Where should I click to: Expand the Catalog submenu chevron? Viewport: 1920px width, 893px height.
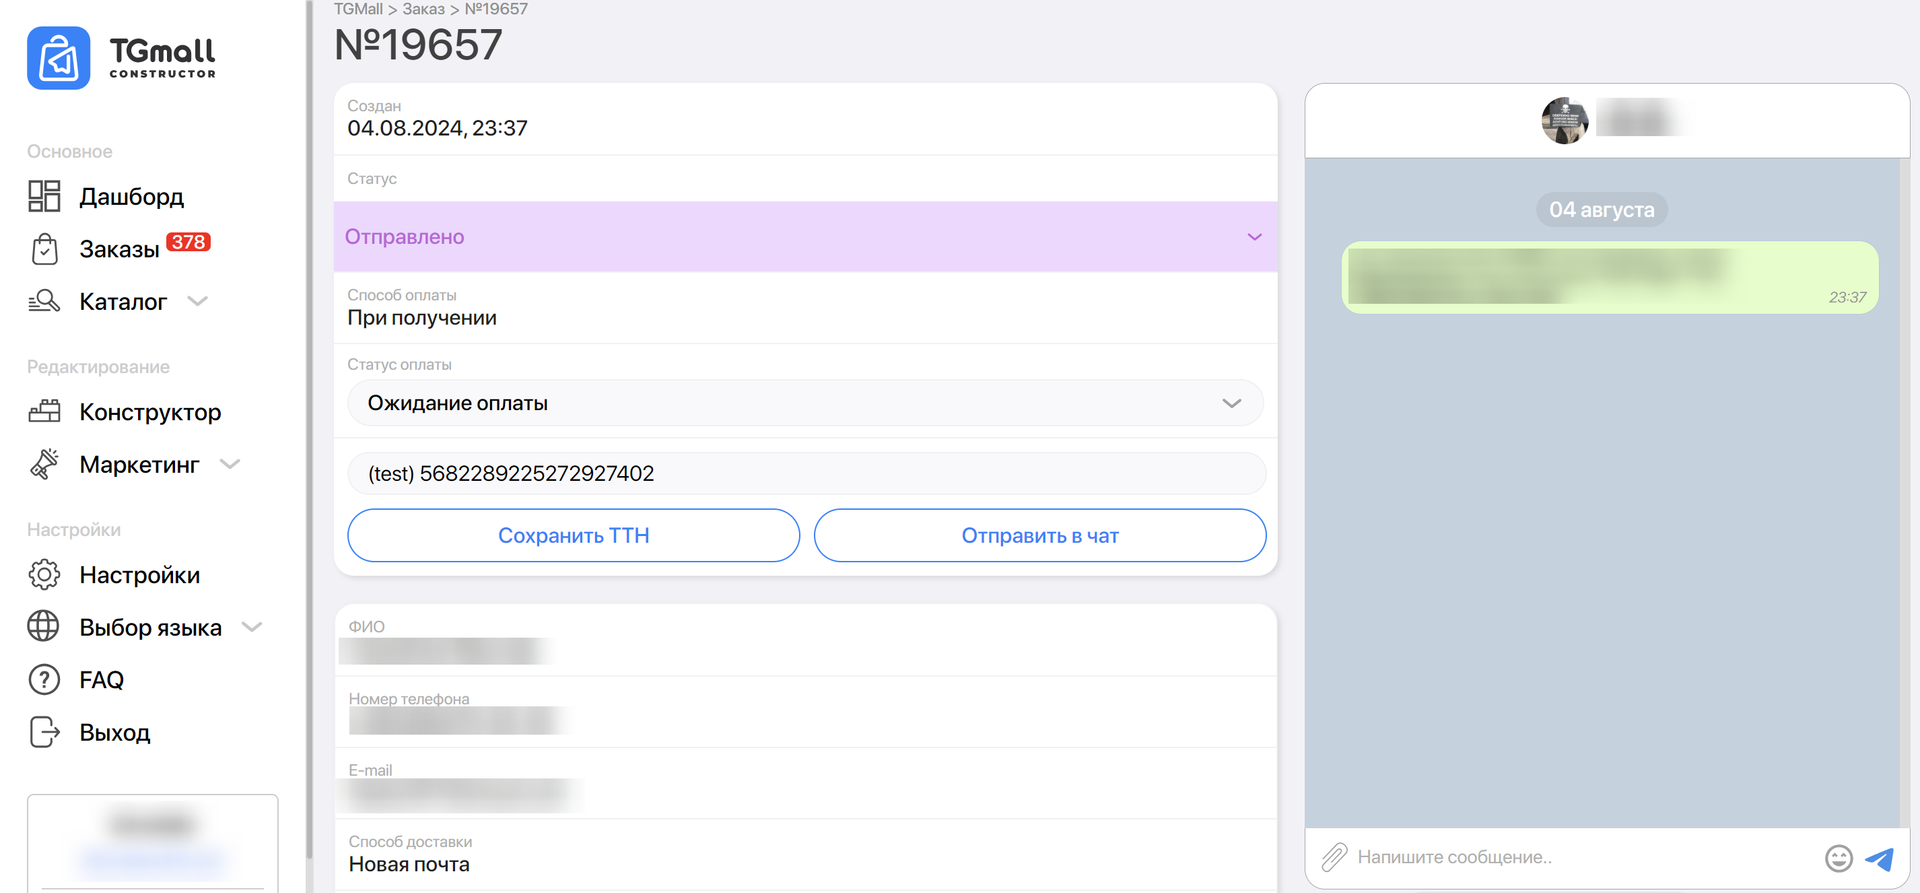[x=198, y=301]
